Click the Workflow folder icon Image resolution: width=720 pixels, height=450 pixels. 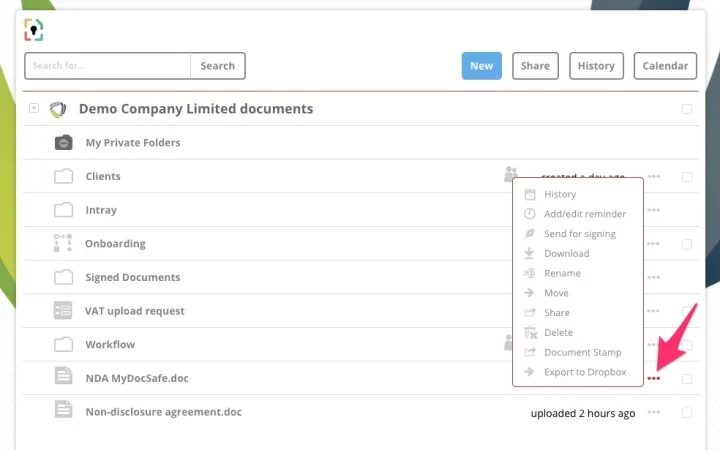pos(63,344)
